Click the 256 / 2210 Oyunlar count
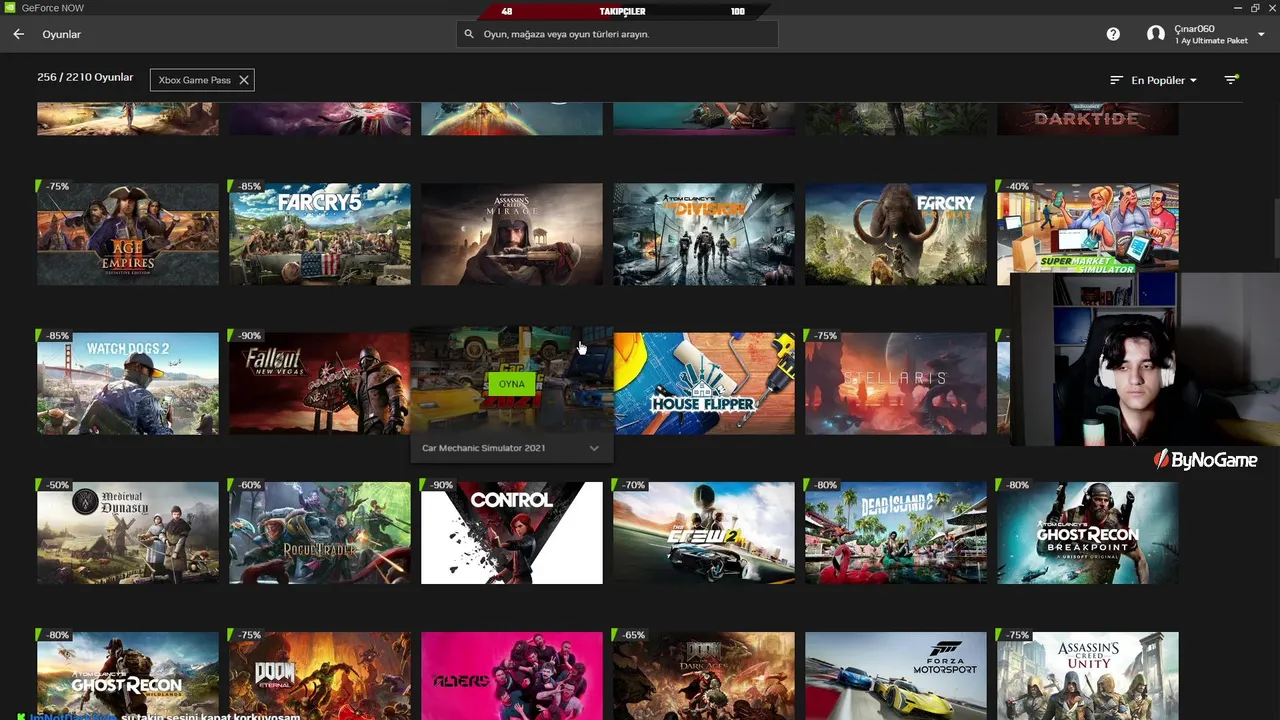This screenshot has height=720, width=1280. coord(85,78)
